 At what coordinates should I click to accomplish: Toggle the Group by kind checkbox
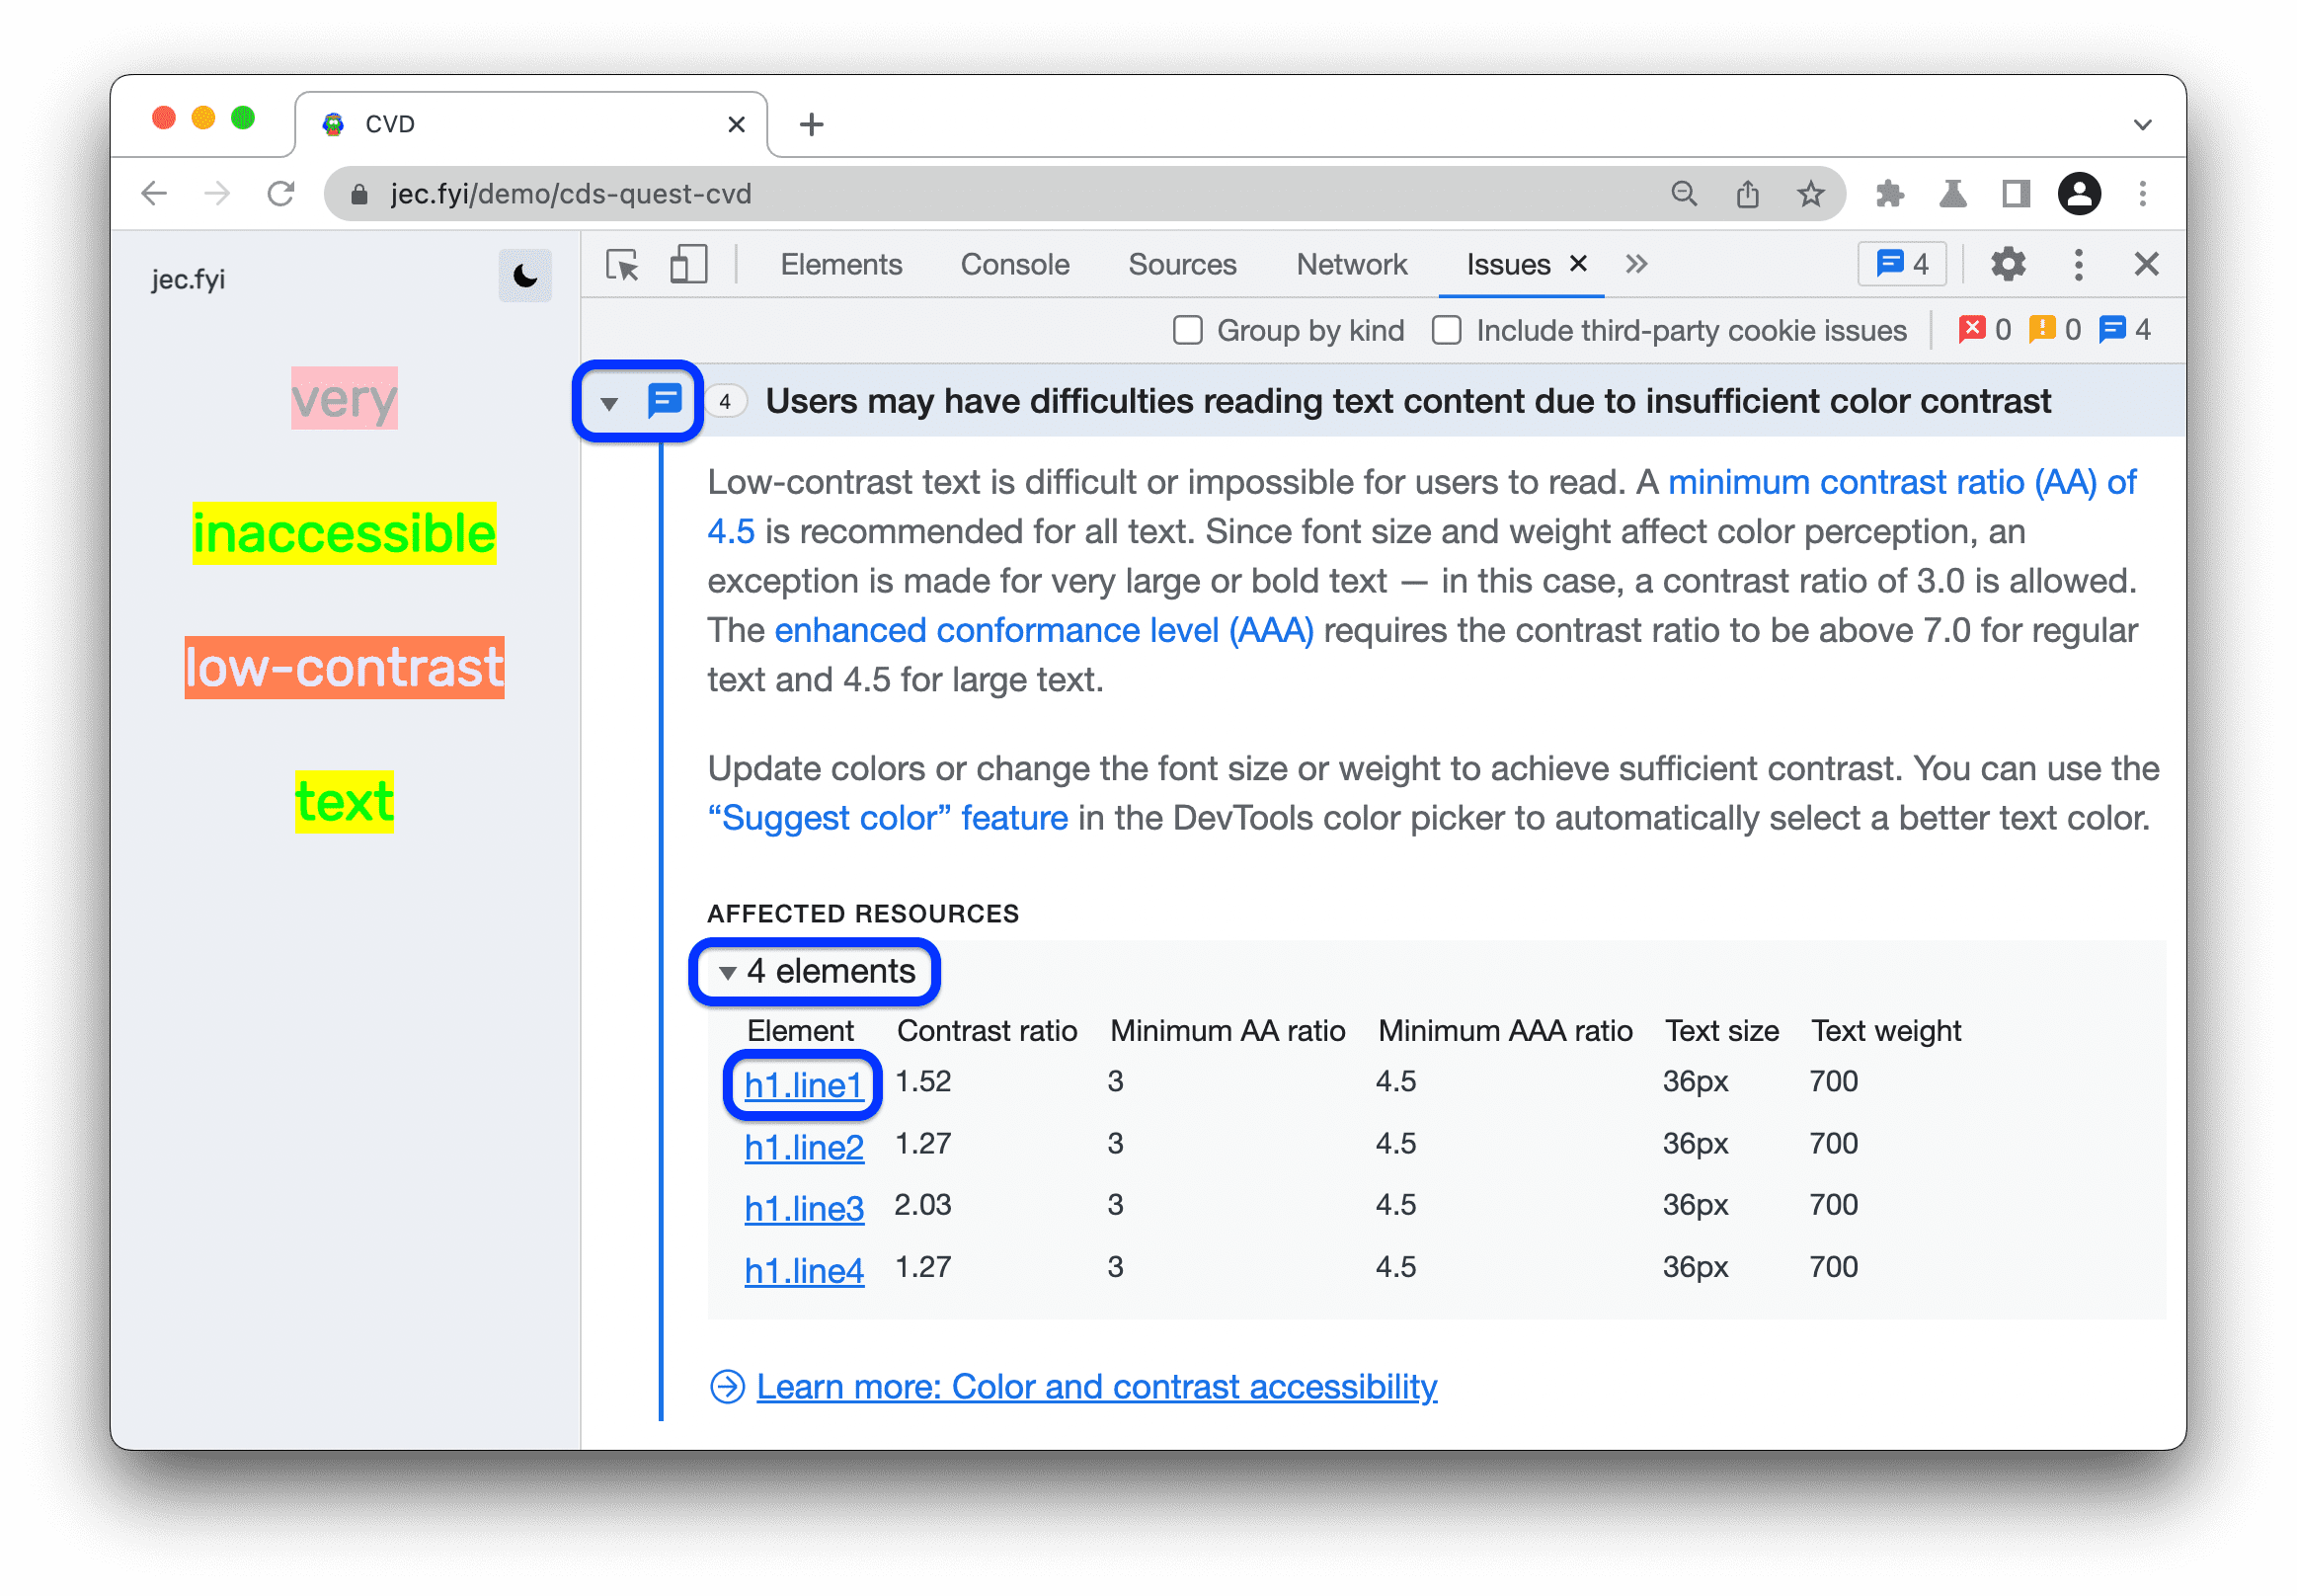tap(1187, 332)
